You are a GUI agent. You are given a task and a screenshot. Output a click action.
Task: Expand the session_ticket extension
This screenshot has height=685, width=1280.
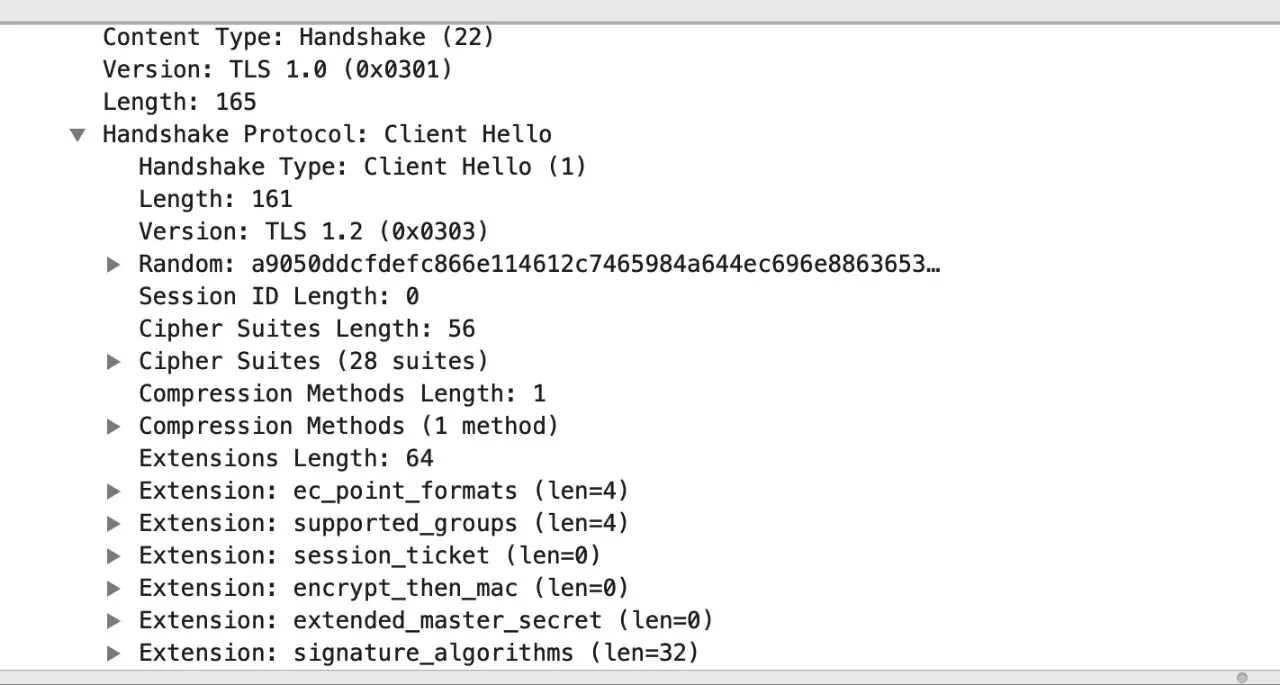click(114, 556)
